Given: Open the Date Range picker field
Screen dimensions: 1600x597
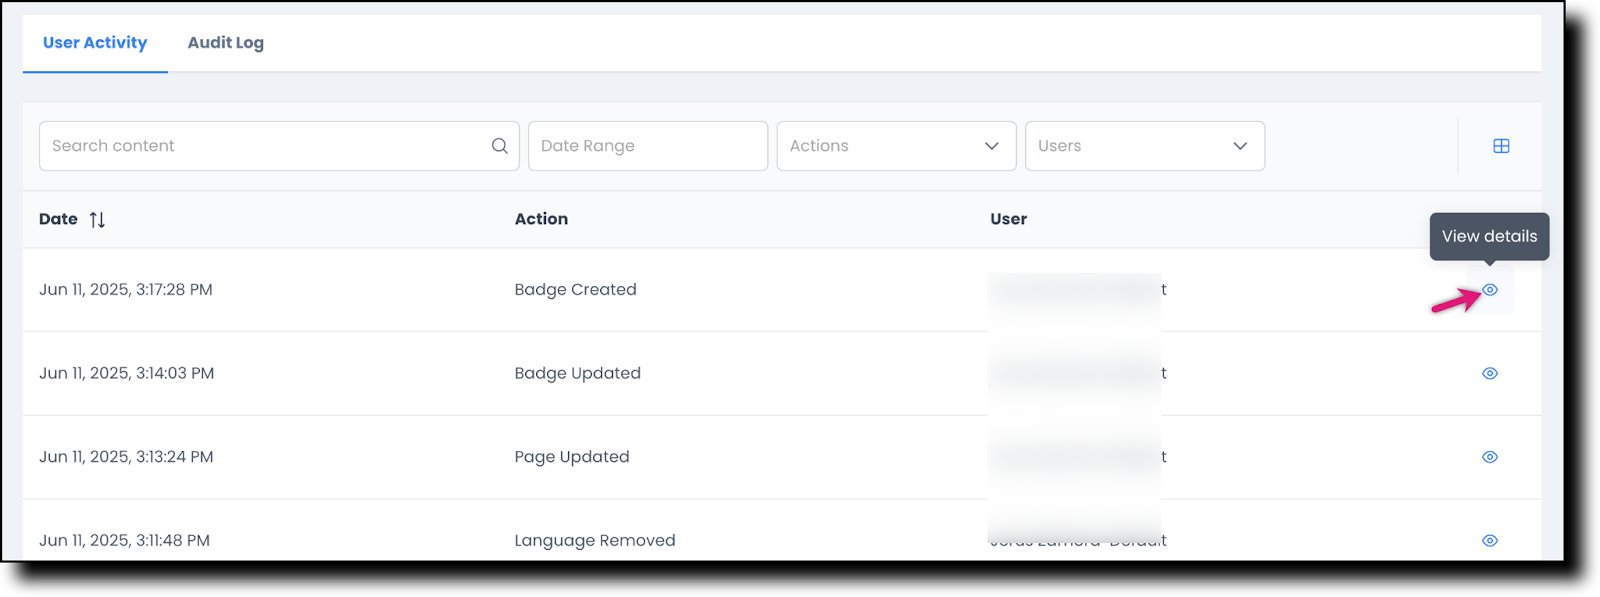Looking at the screenshot, I should click(647, 146).
